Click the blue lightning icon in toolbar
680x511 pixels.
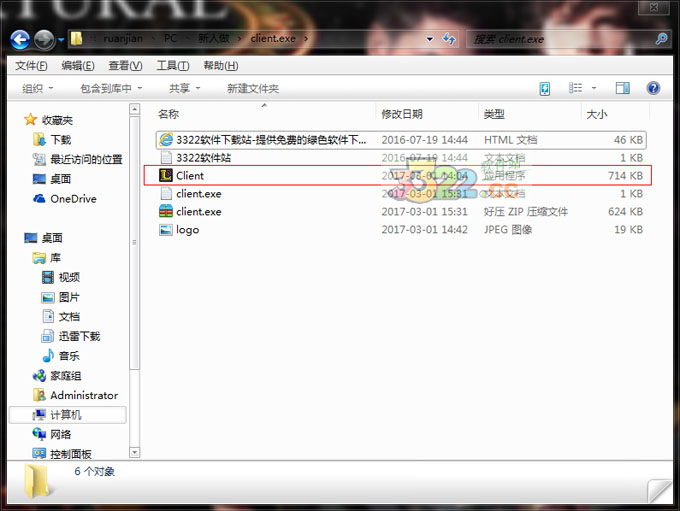pos(545,89)
